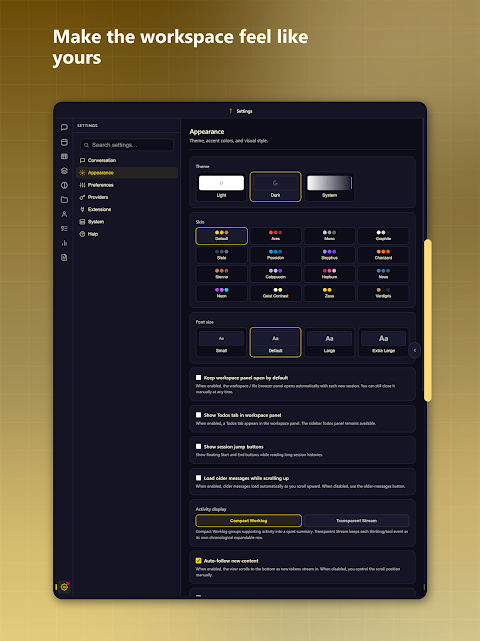Click the stacked layers icon in left rail

pos(64,171)
